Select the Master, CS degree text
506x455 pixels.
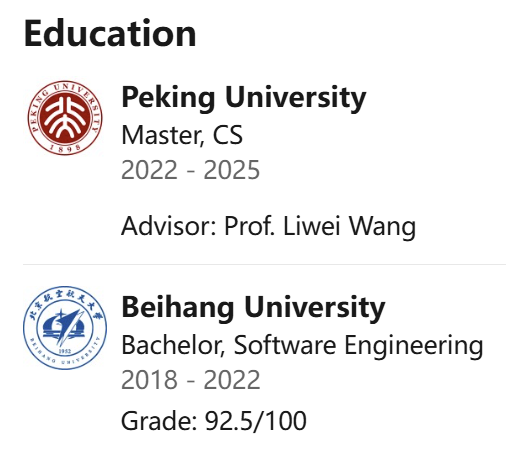point(182,135)
